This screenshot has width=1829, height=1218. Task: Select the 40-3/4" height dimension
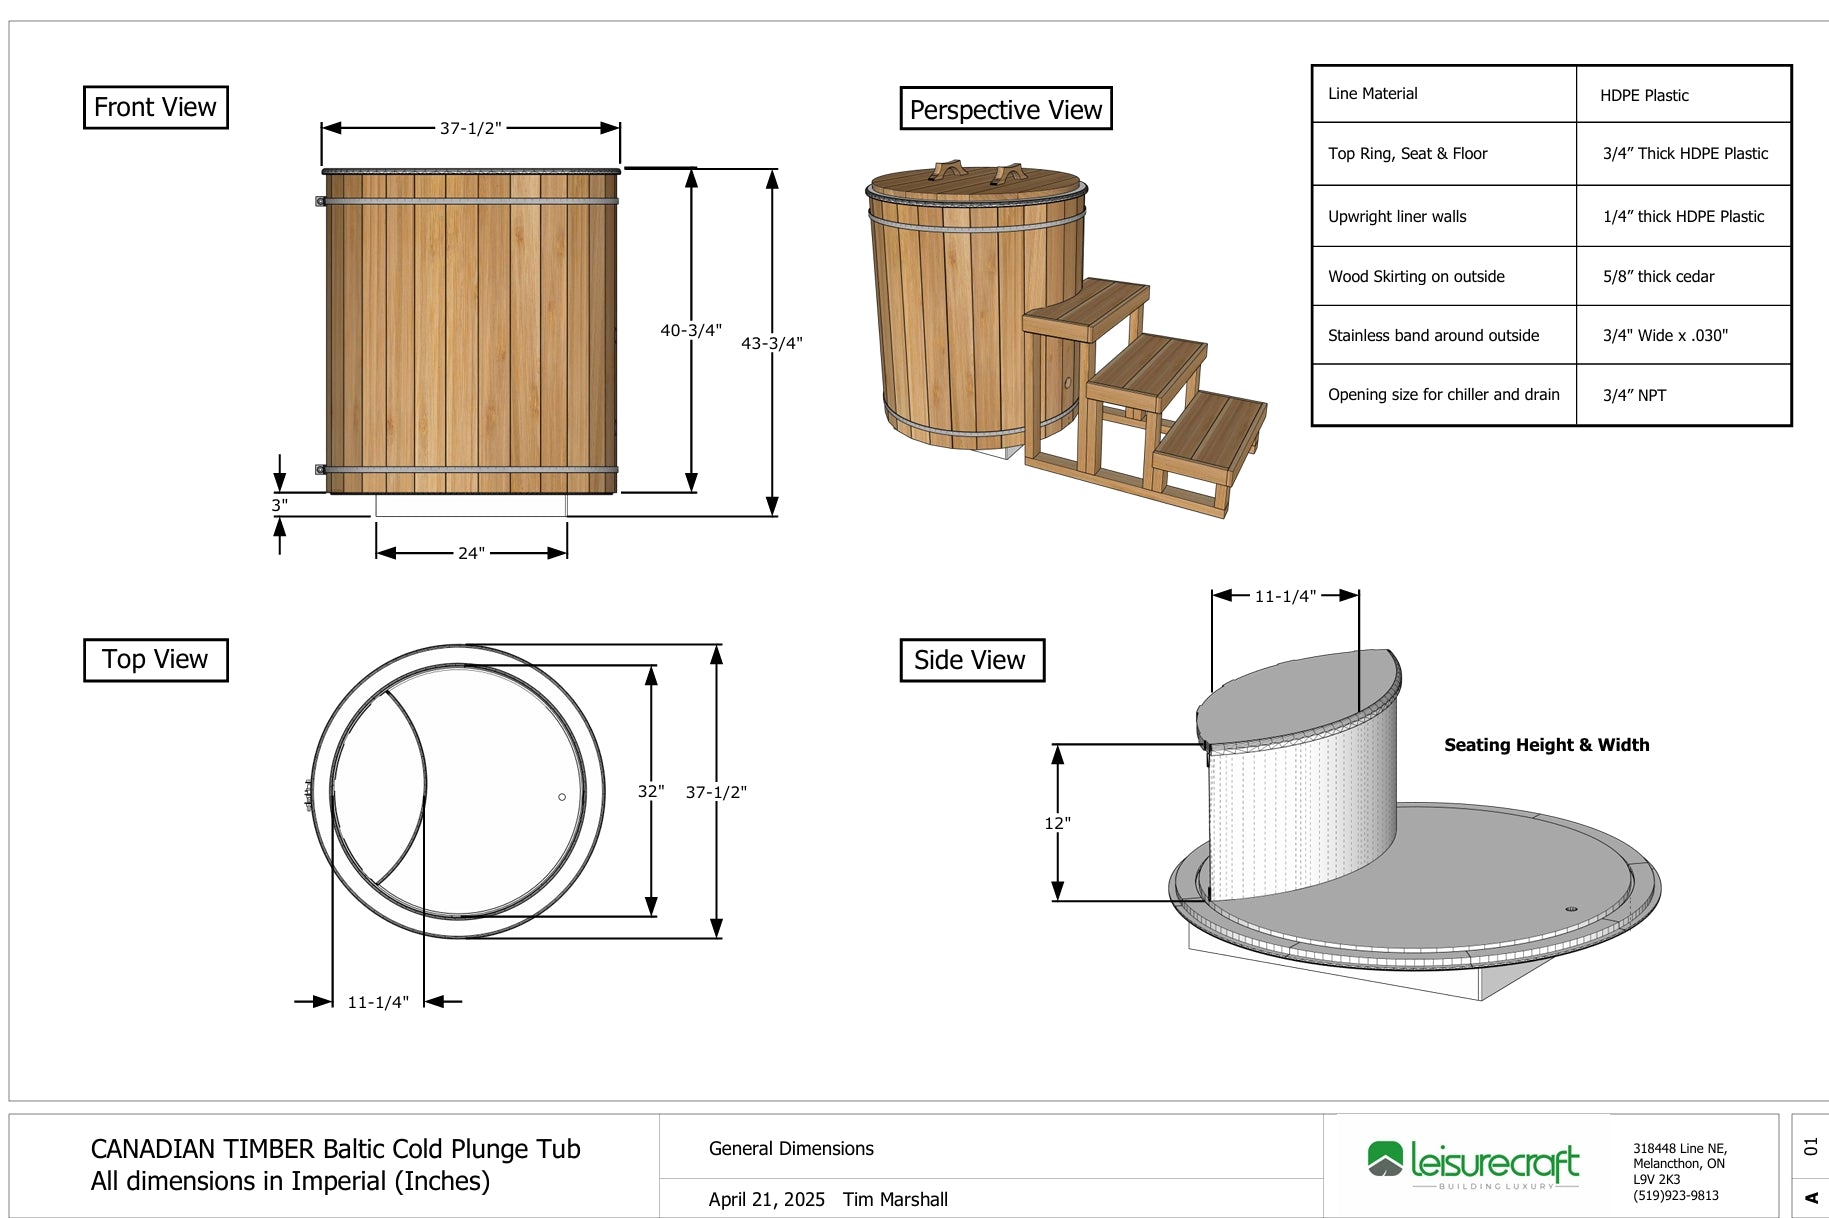point(690,330)
